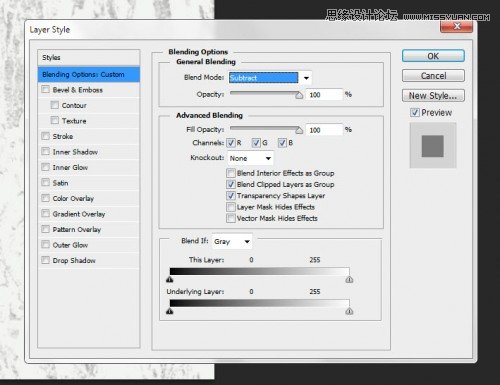Image resolution: width=500 pixels, height=385 pixels.
Task: Click the gray preview thumbnail swatch
Action: [x=433, y=146]
